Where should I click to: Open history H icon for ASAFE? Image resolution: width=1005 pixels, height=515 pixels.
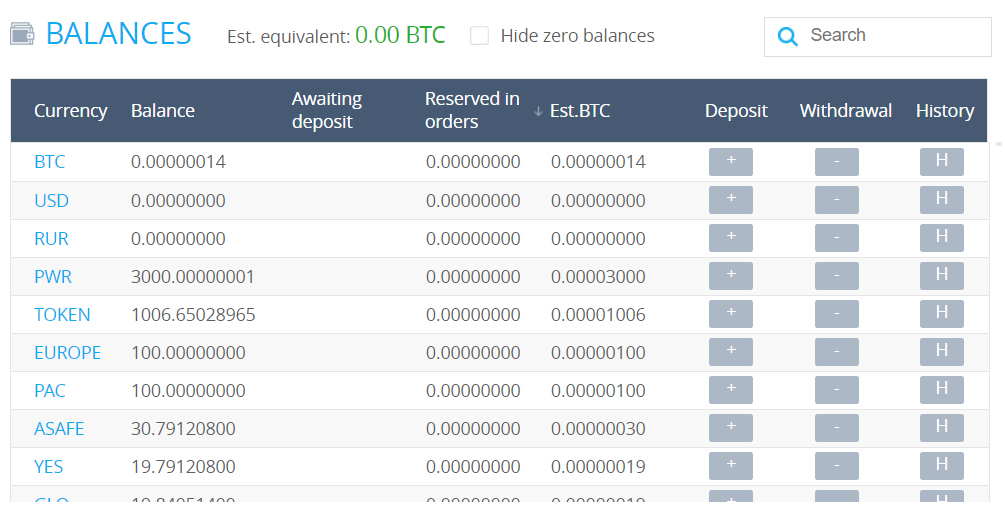point(941,428)
